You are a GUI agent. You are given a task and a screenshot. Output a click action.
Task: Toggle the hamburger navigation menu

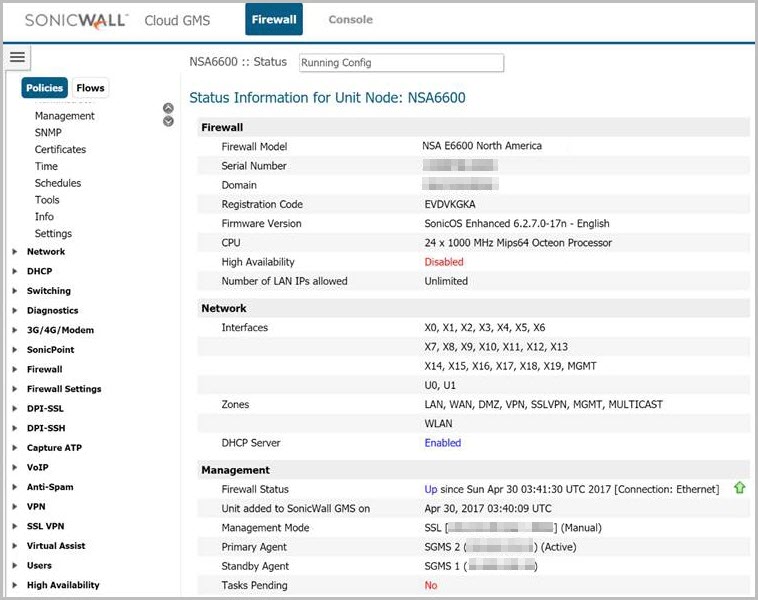pyautogui.click(x=17, y=57)
